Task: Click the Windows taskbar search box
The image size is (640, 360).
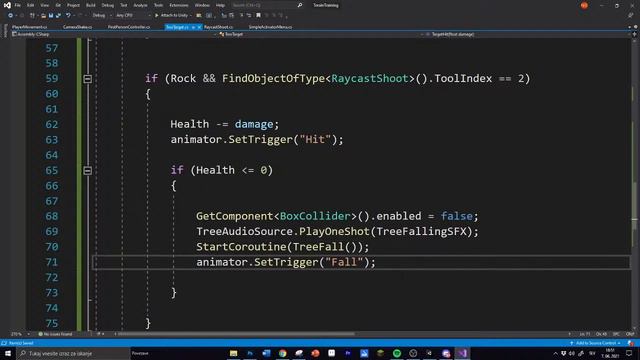Action: (x=73, y=353)
